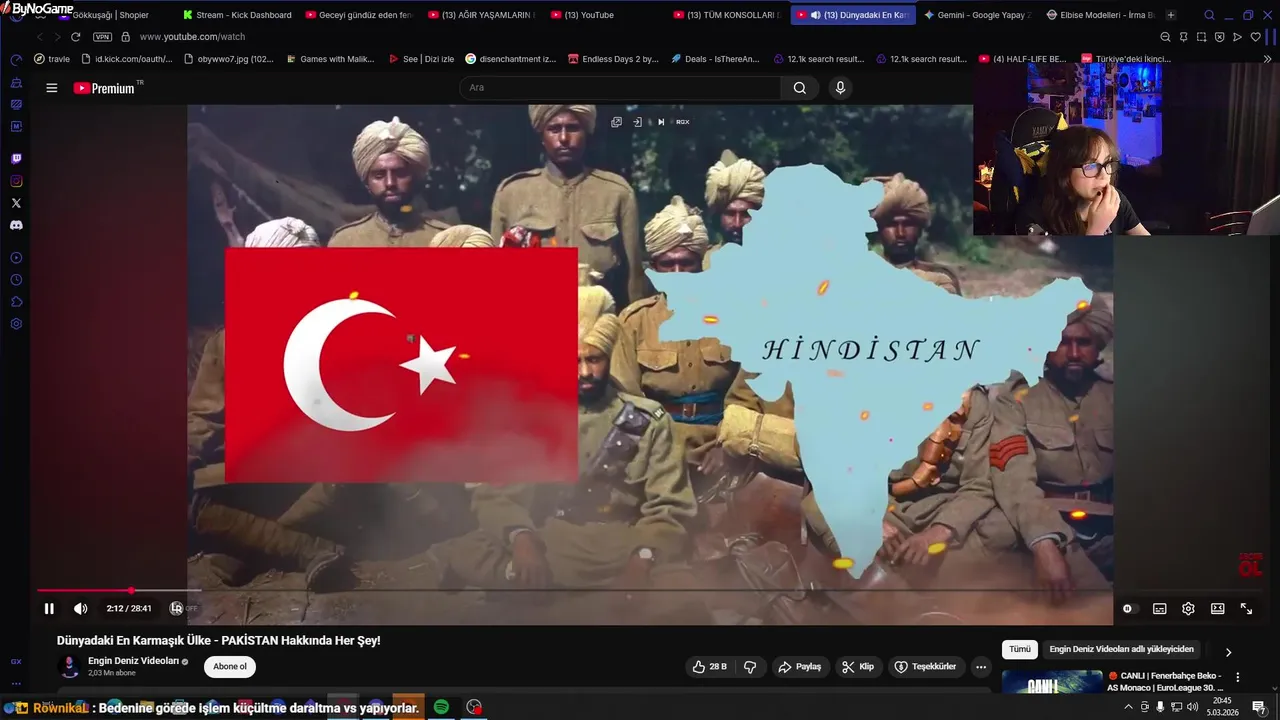Reload the page with the refresh icon

(75, 37)
